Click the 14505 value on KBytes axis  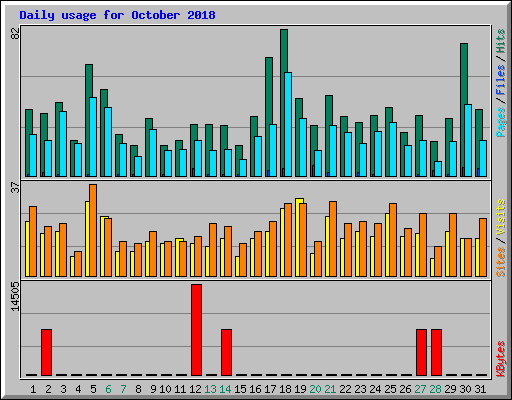click(x=15, y=296)
